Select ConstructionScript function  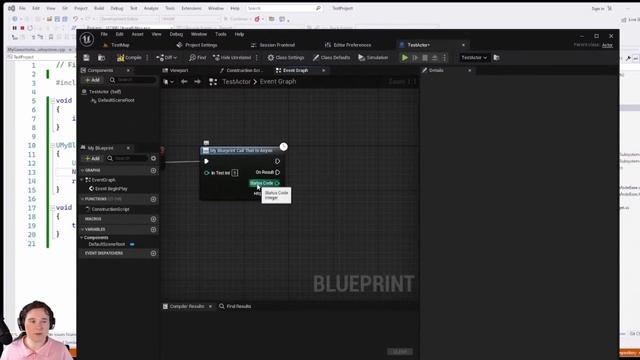tap(107, 209)
